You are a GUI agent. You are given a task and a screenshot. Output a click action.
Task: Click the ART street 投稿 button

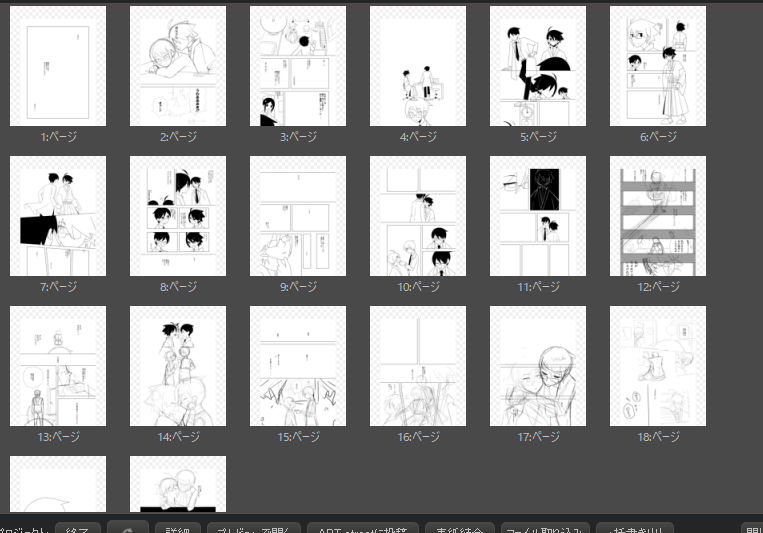point(363,528)
